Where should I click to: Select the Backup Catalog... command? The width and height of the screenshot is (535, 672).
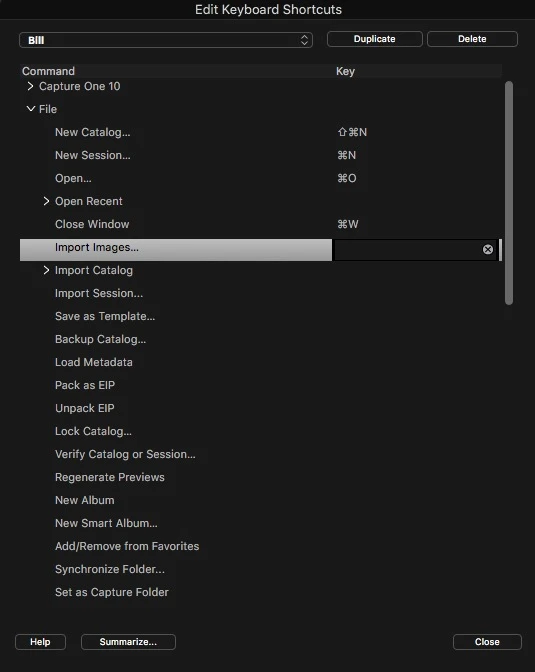[100, 339]
